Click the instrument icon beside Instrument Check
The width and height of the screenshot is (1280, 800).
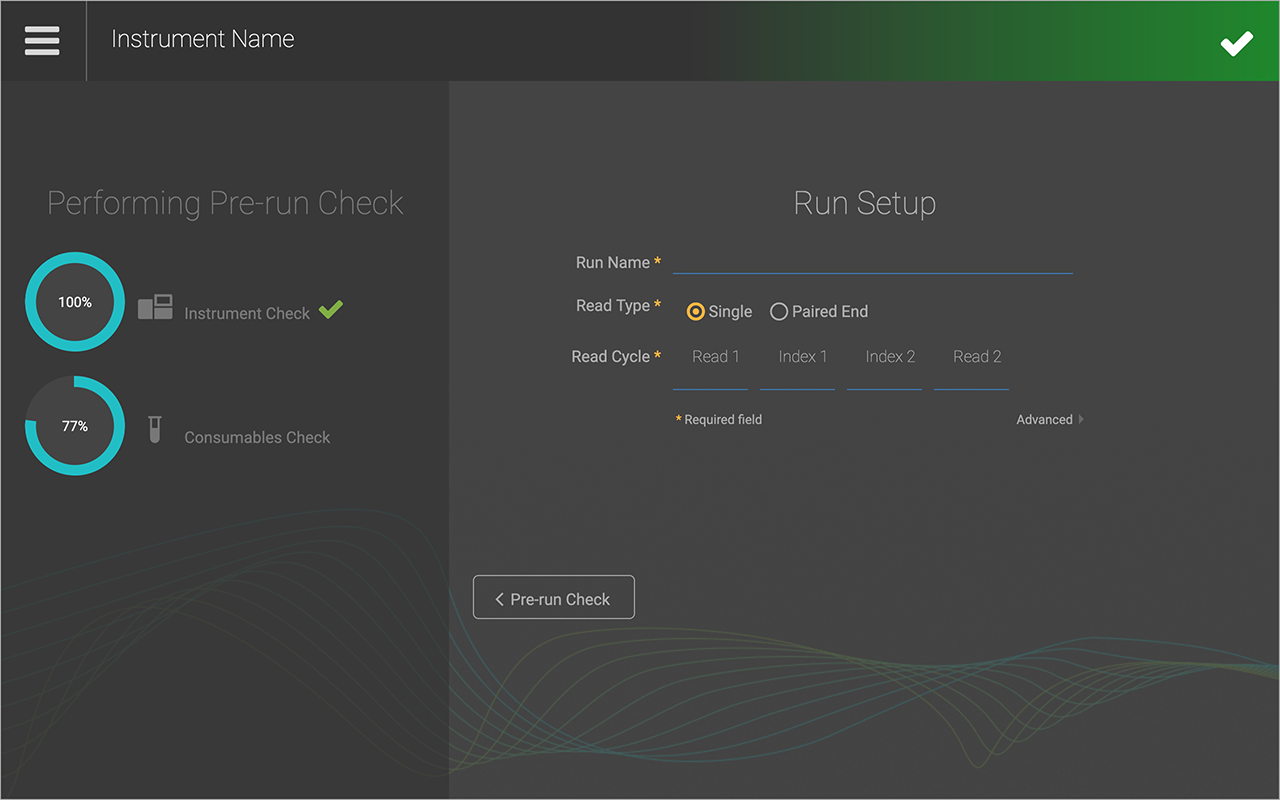click(x=155, y=307)
